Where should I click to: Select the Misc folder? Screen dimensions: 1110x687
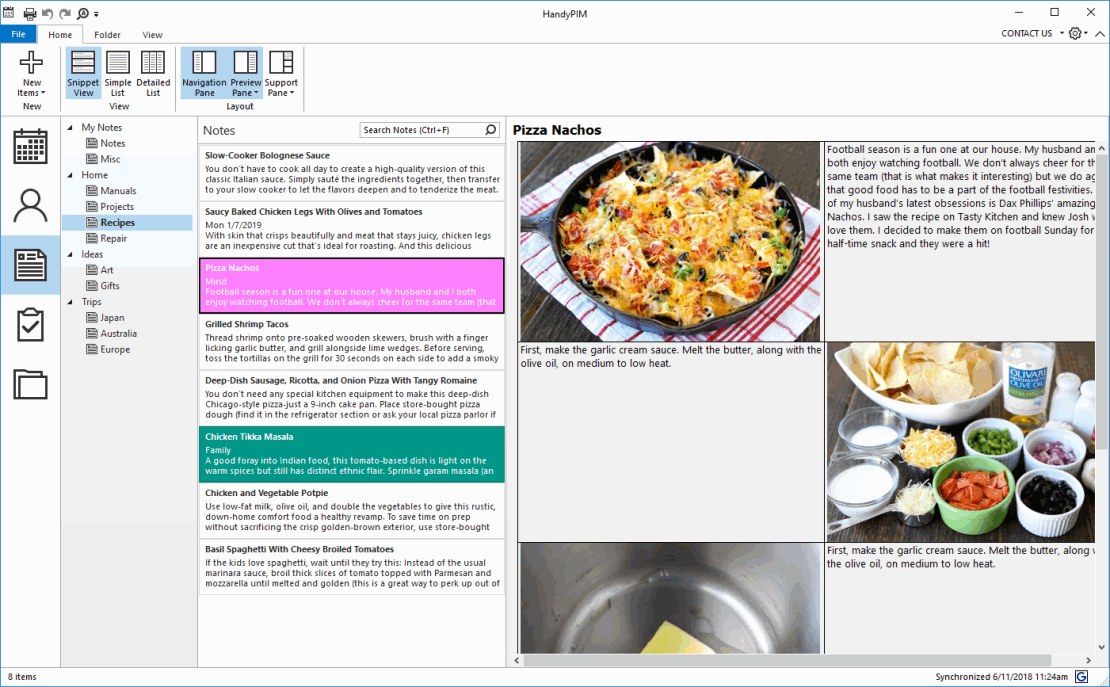(103, 159)
